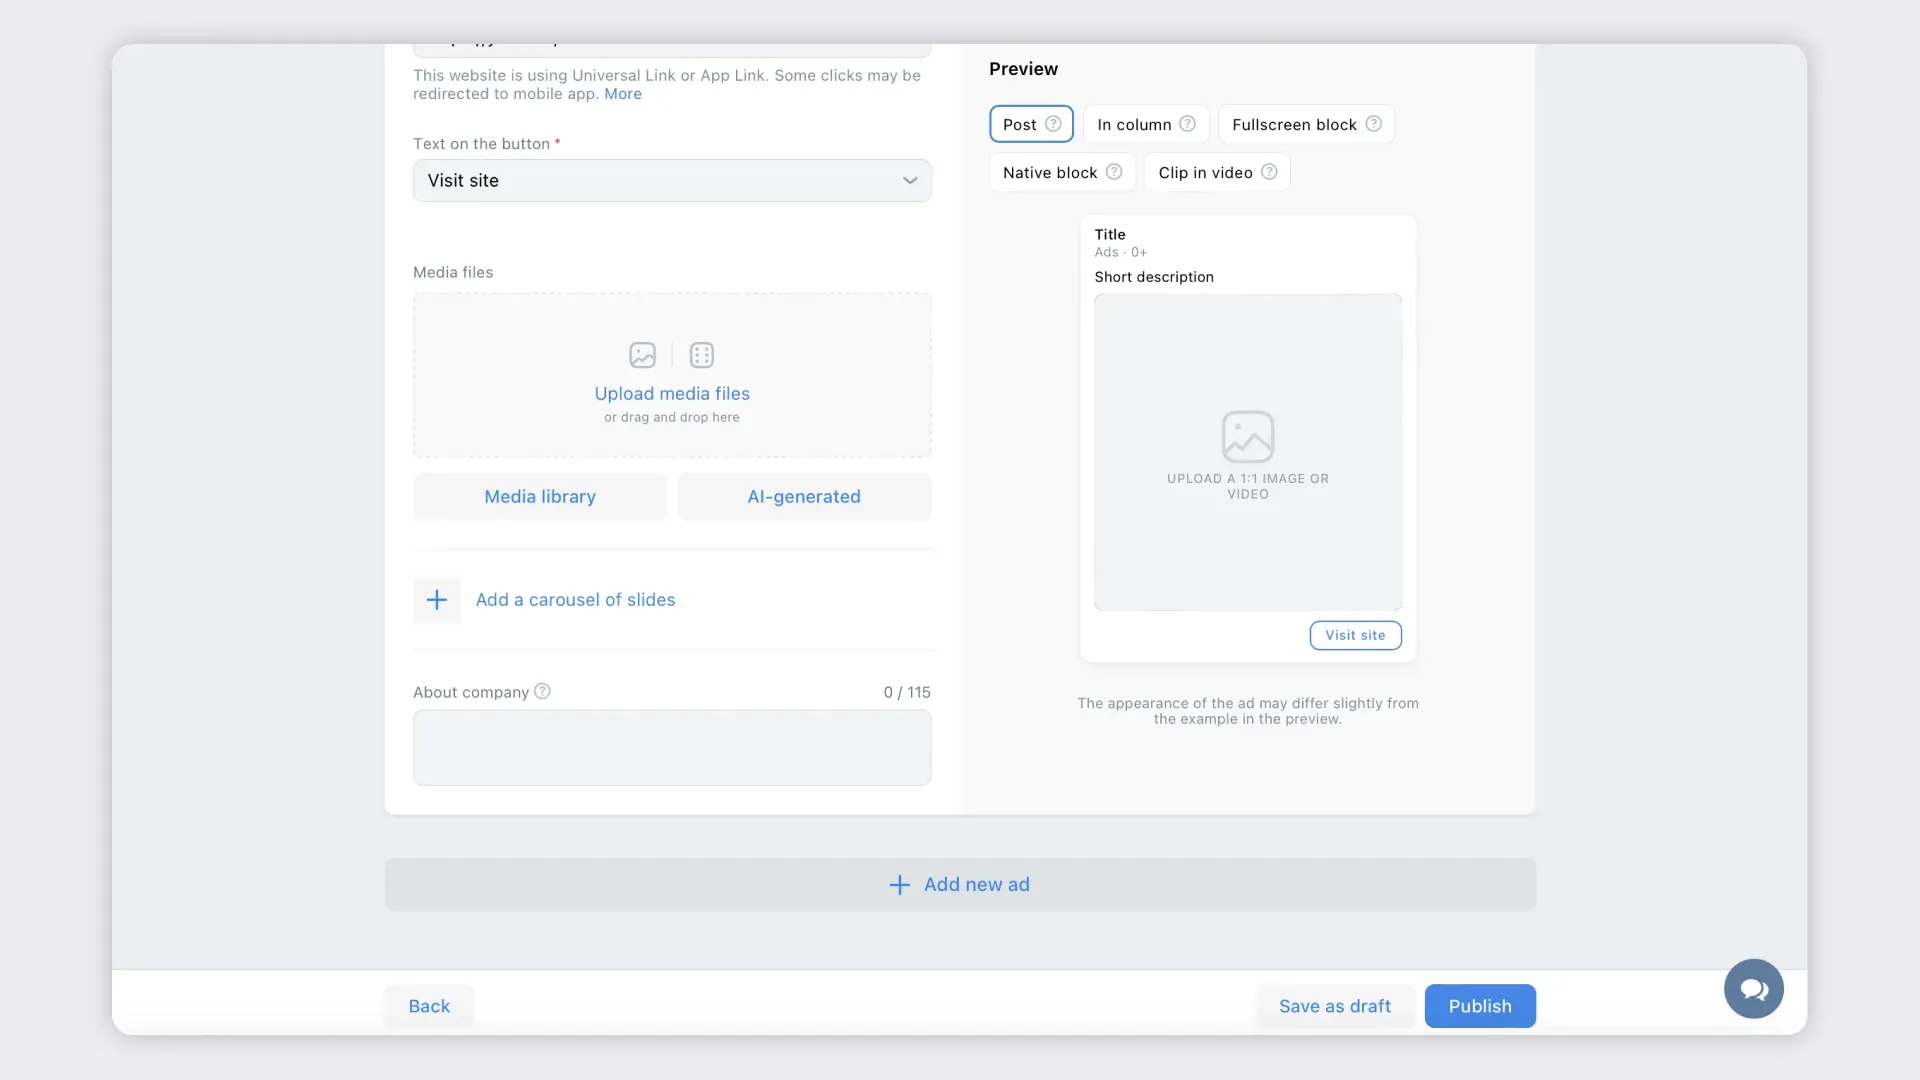
Task: Click the Fullscreen block question mark icon
Action: pos(1373,124)
